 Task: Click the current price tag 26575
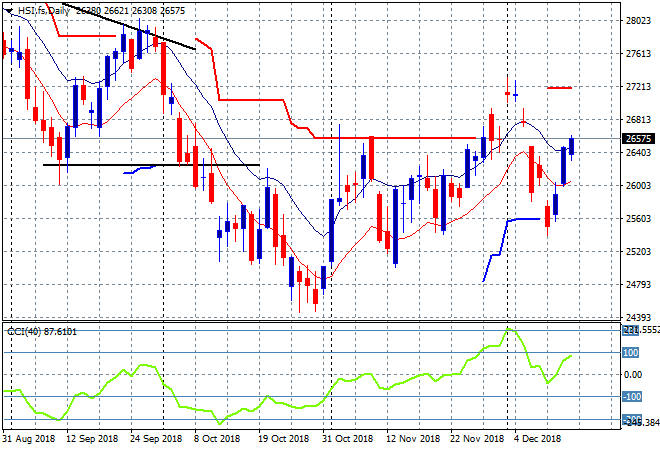638,138
